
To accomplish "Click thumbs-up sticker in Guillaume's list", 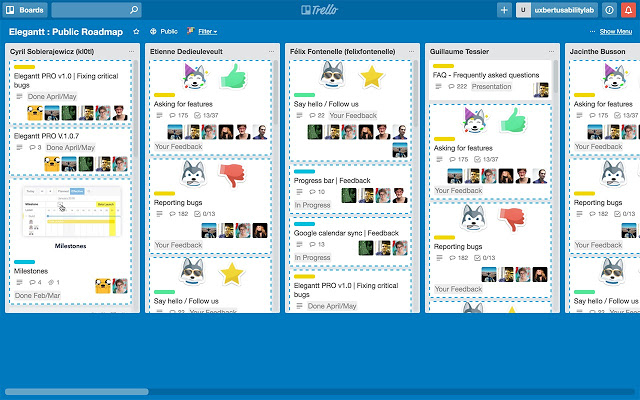I will [x=513, y=120].
